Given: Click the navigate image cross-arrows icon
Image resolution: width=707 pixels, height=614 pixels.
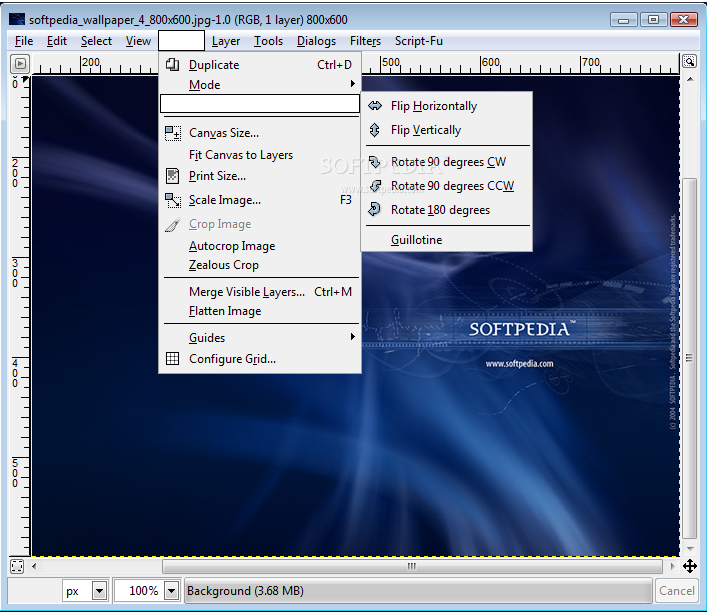Looking at the screenshot, I should (690, 566).
